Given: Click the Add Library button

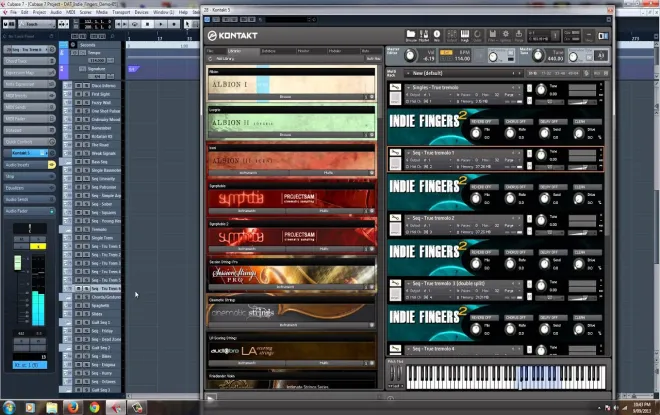Looking at the screenshot, I should [x=226, y=59].
